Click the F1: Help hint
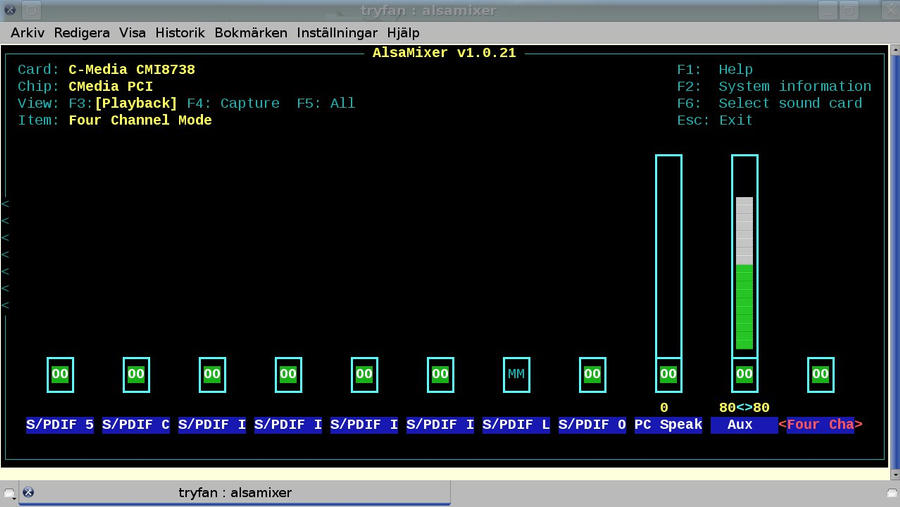Image resolution: width=900 pixels, height=507 pixels. [x=715, y=69]
